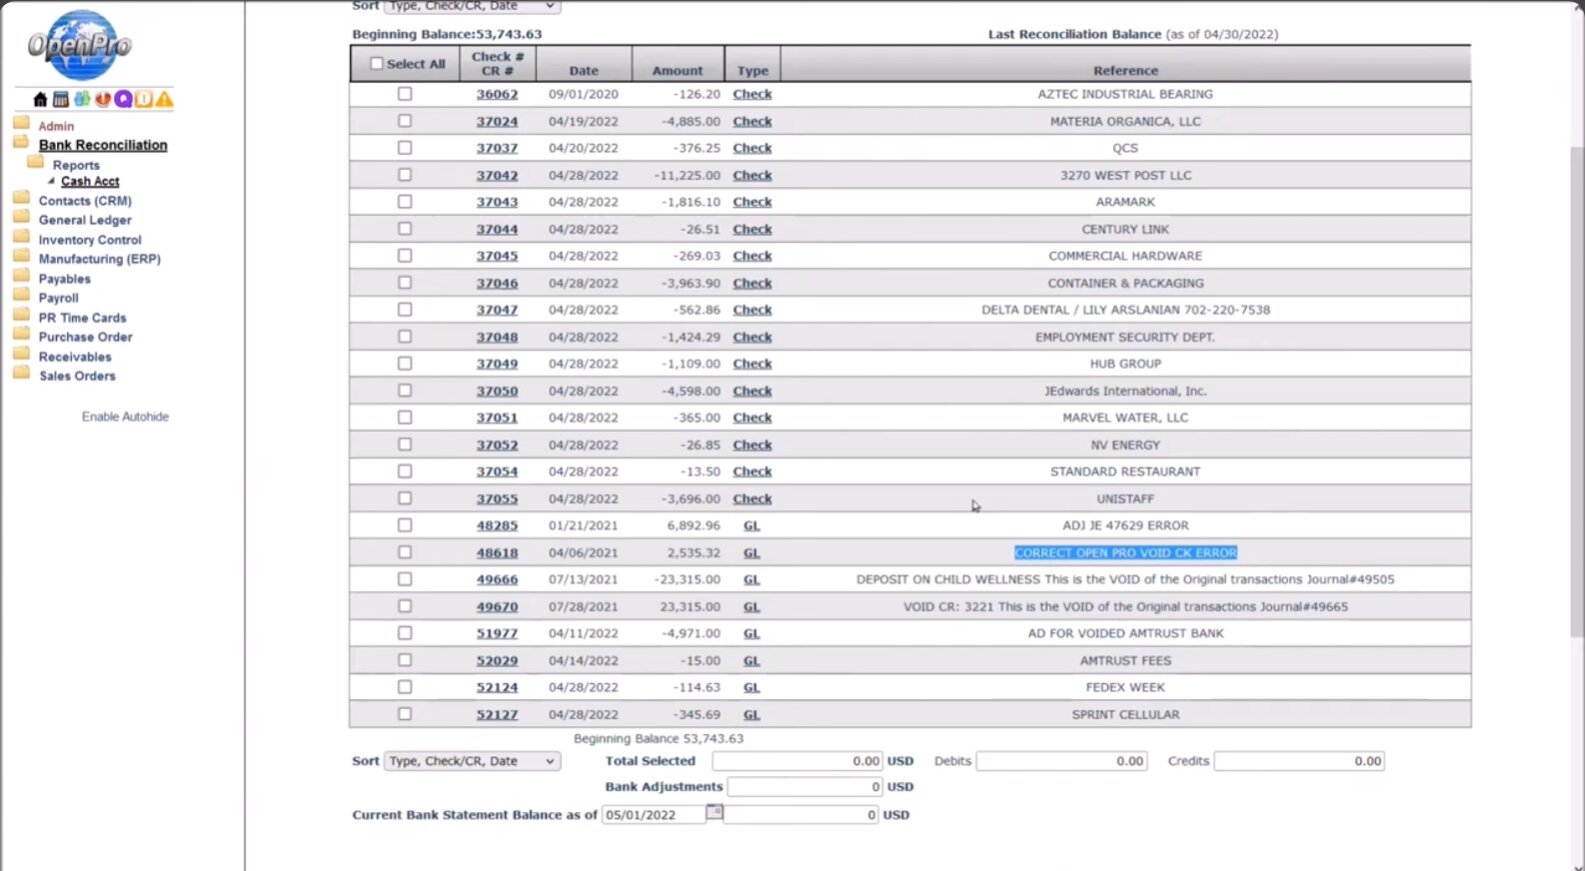This screenshot has width=1585, height=871.
Task: Go to the home page icon
Action: [x=40, y=99]
